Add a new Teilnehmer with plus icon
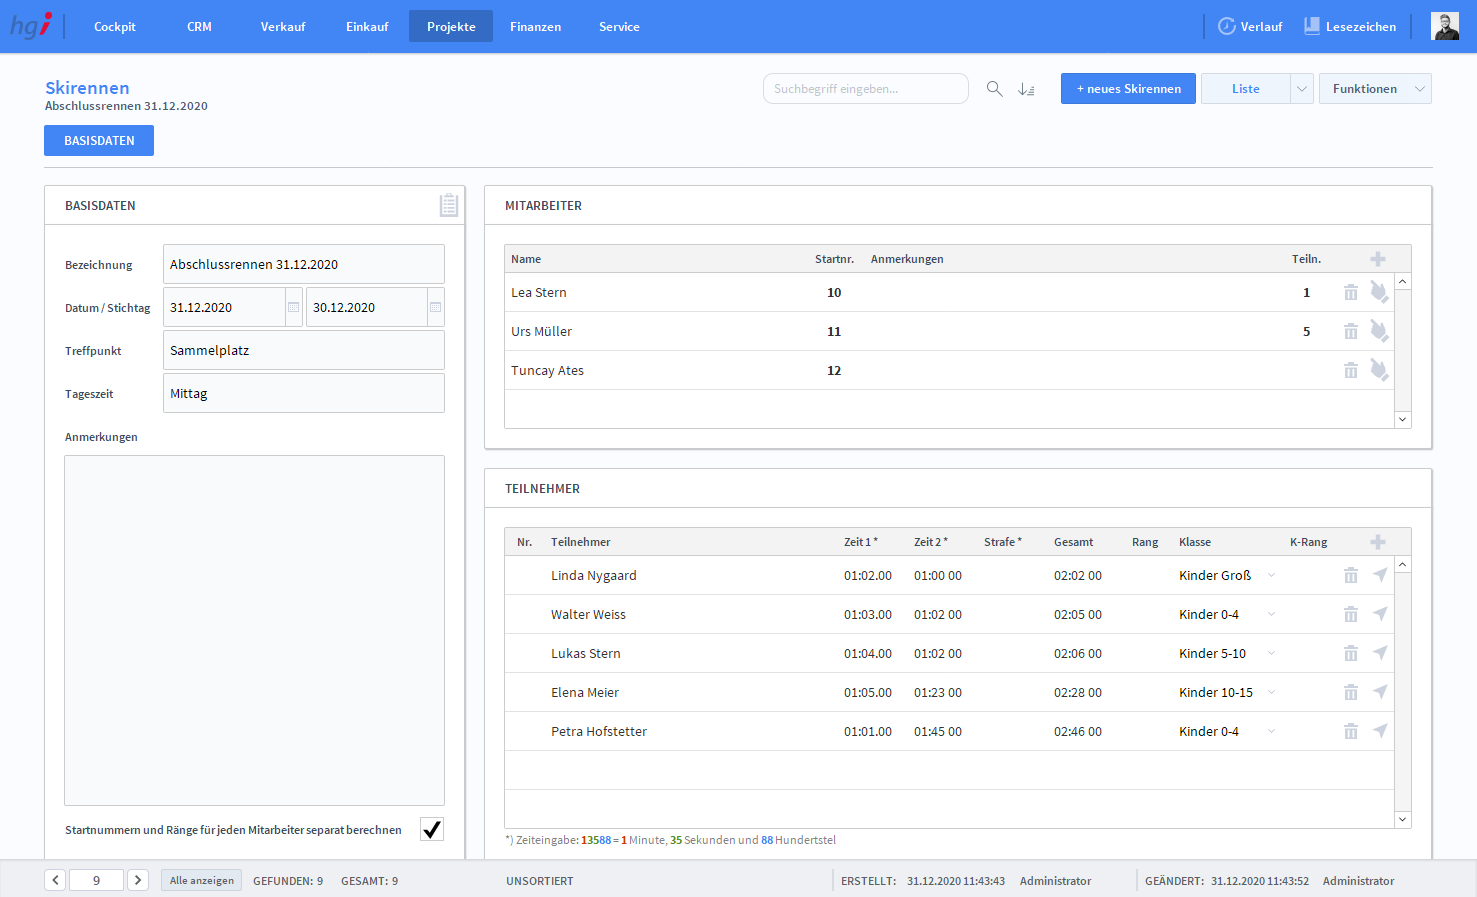1477x897 pixels. (x=1377, y=542)
